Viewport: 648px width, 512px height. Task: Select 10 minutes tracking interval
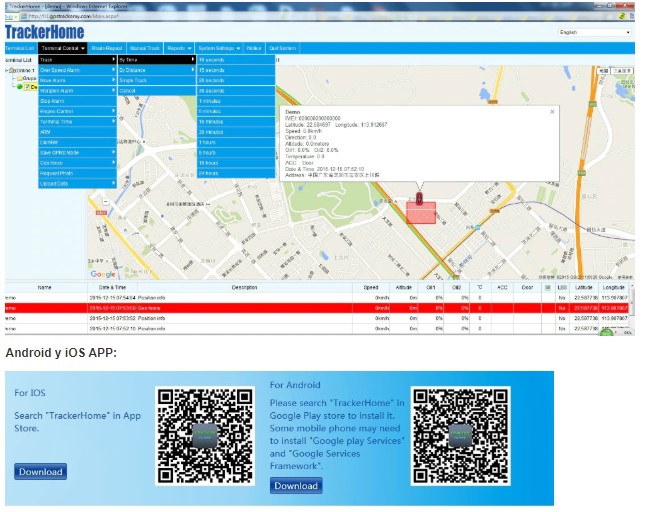coord(236,122)
